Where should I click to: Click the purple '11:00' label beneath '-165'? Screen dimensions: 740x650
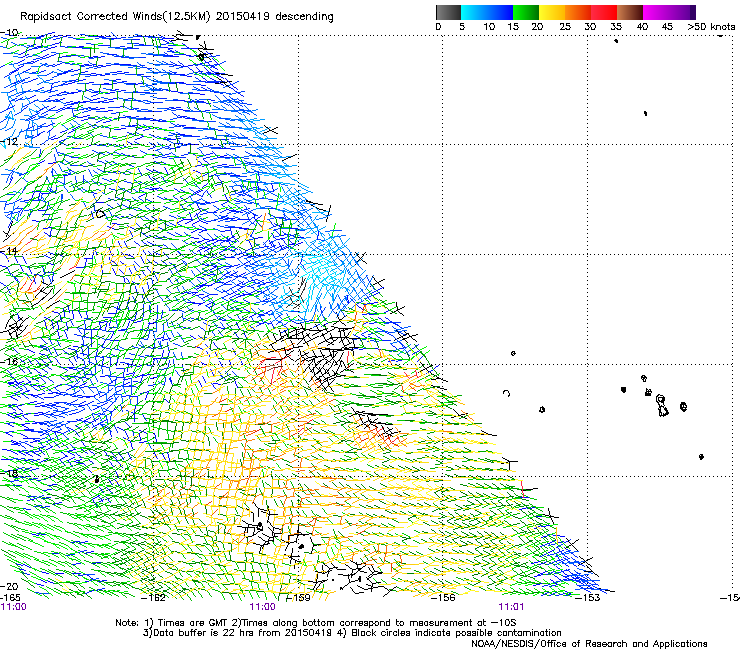(x=14, y=607)
